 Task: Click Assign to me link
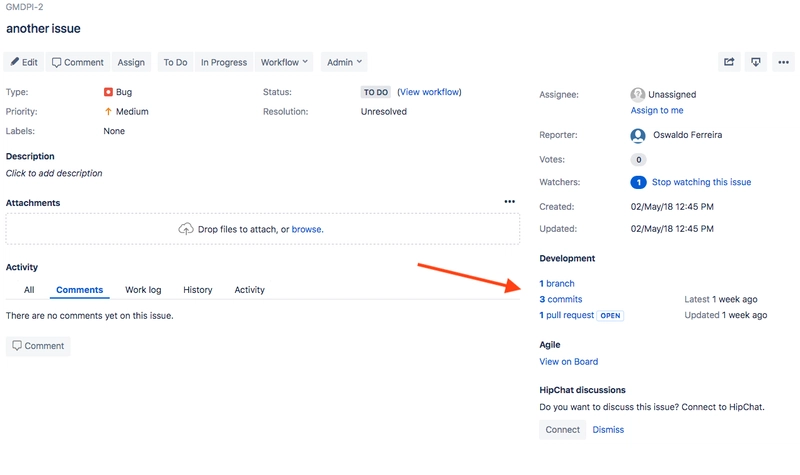657,110
